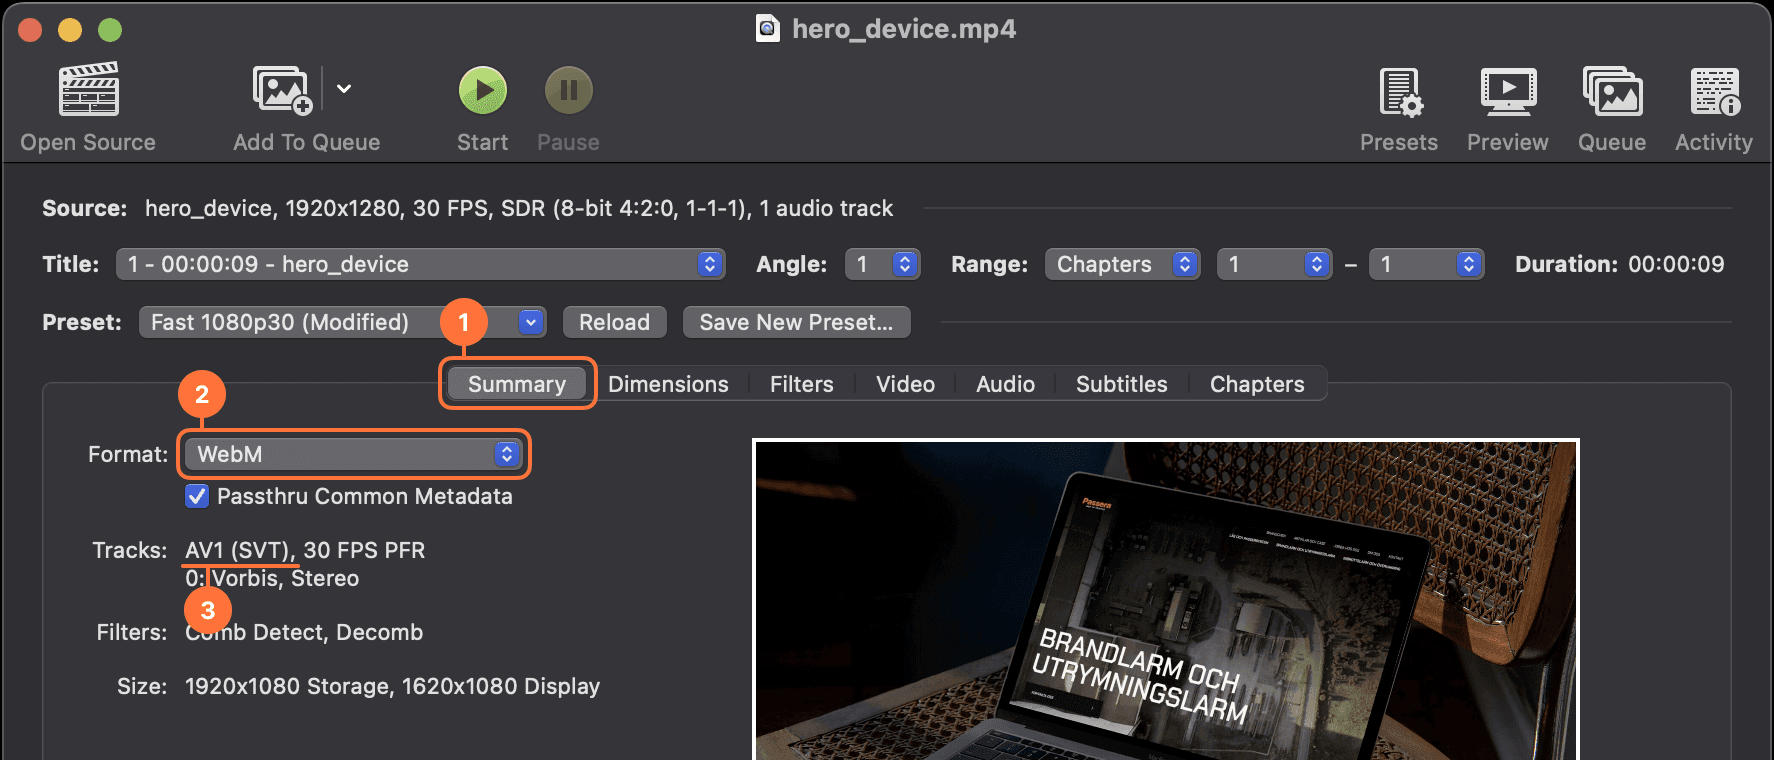The image size is (1774, 760).
Task: Click the Open Source clapperboard icon
Action: 88,90
